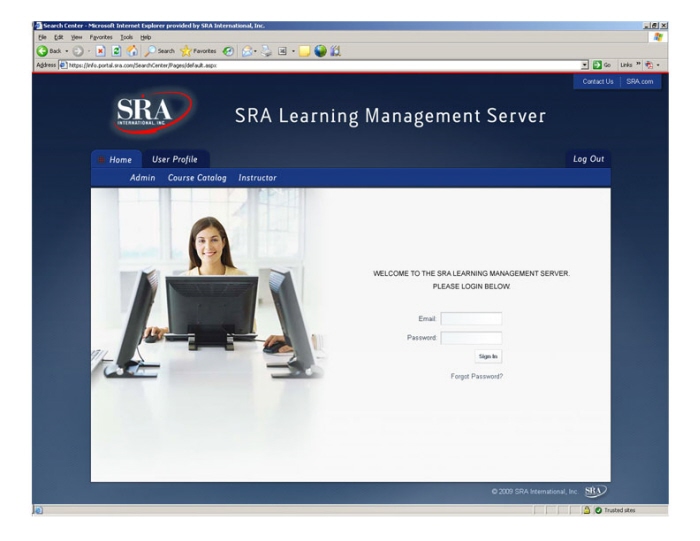The width and height of the screenshot is (700, 541).
Task: Click the Email input field
Action: pos(471,318)
